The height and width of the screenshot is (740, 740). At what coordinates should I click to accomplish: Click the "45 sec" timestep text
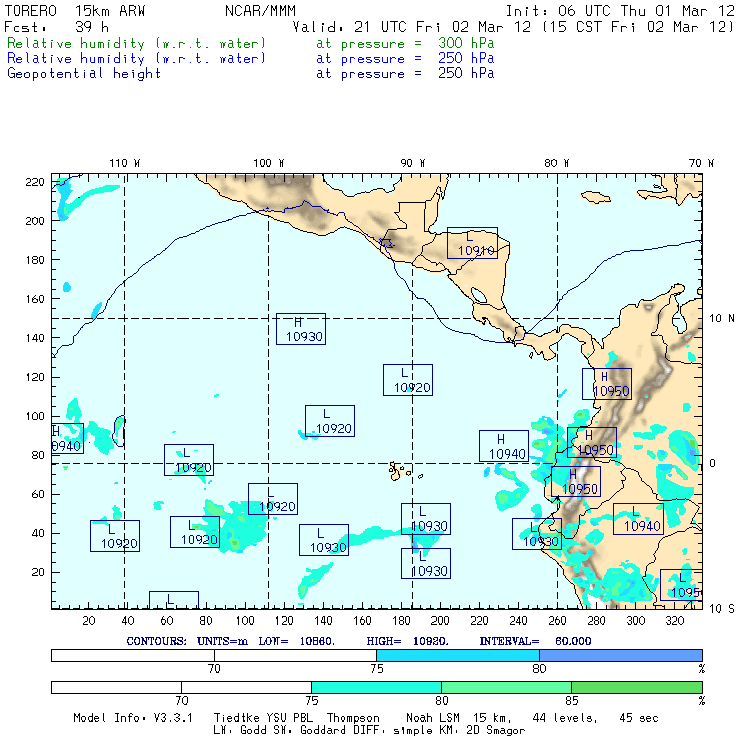click(x=639, y=718)
